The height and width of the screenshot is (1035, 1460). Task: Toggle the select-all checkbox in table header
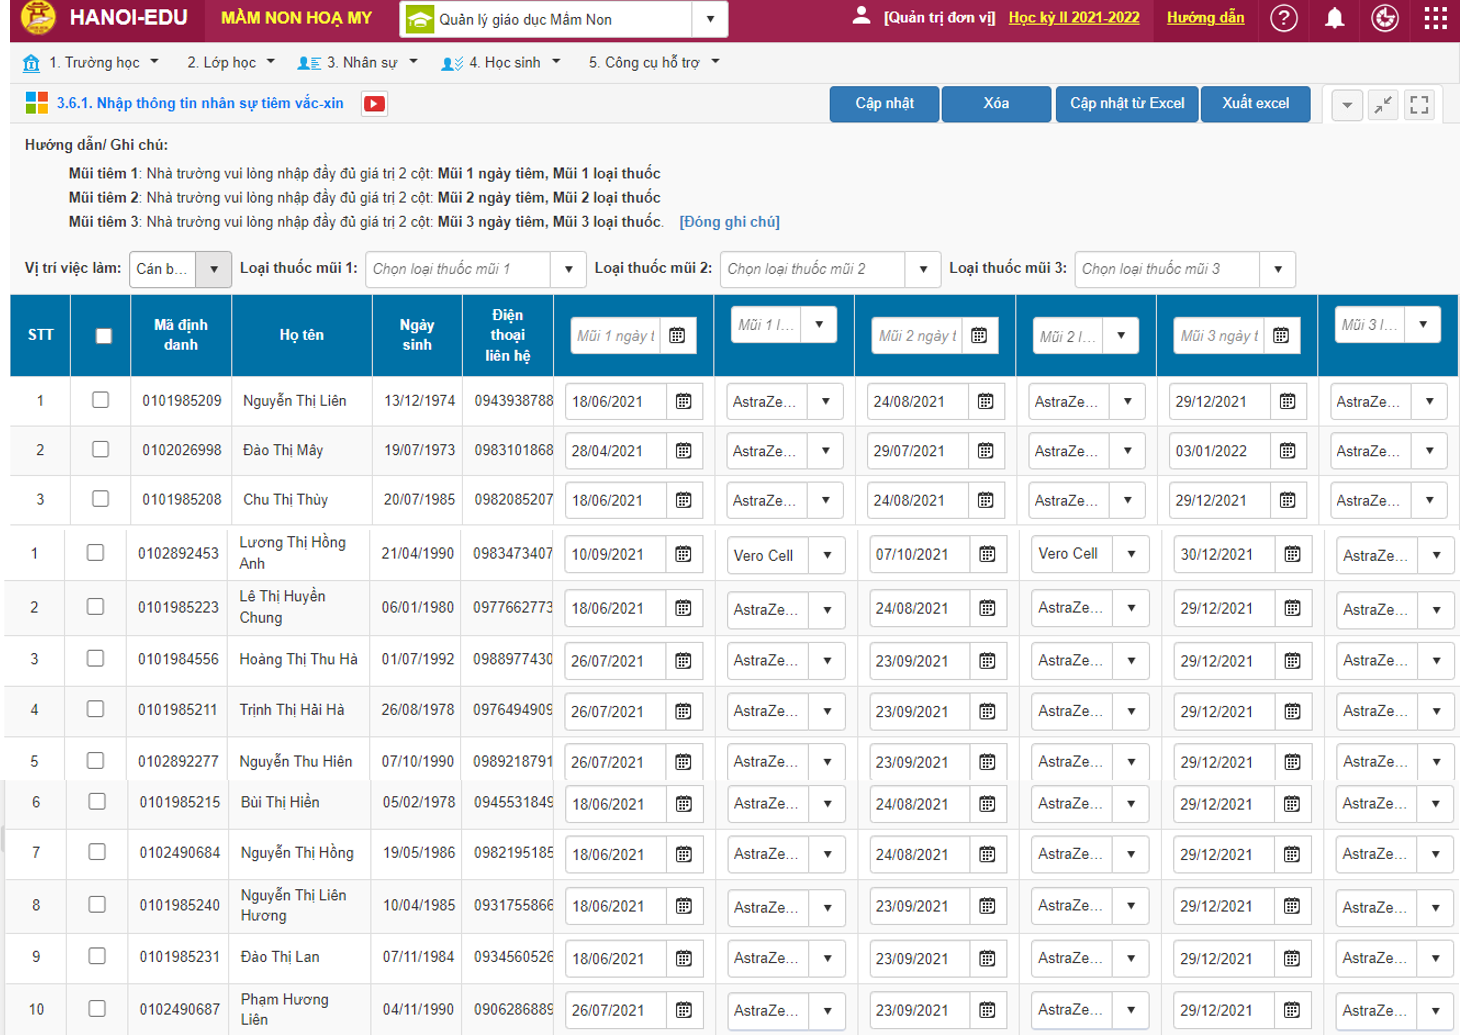(104, 336)
